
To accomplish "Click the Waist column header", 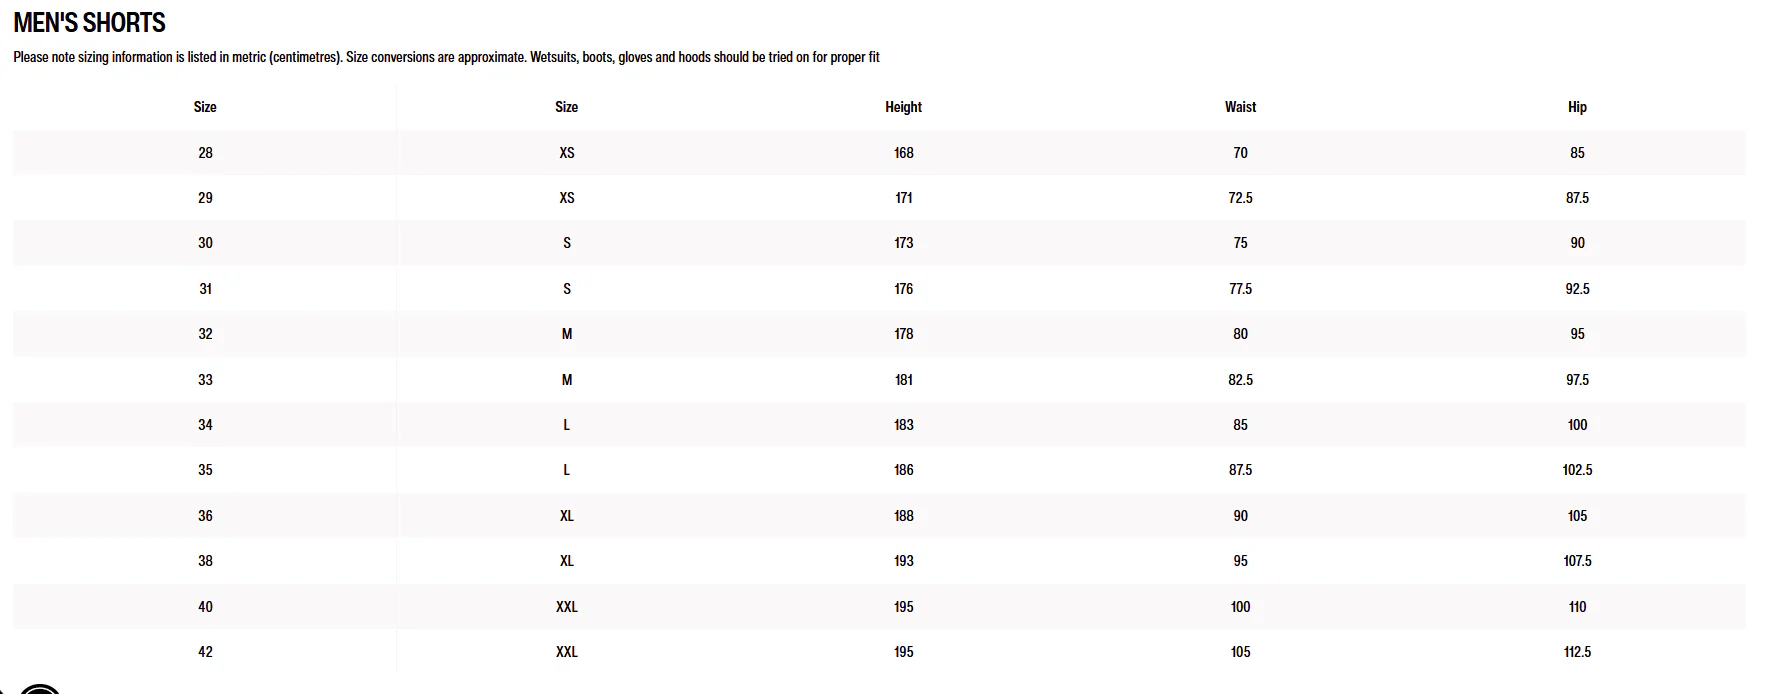I will 1240,107.
